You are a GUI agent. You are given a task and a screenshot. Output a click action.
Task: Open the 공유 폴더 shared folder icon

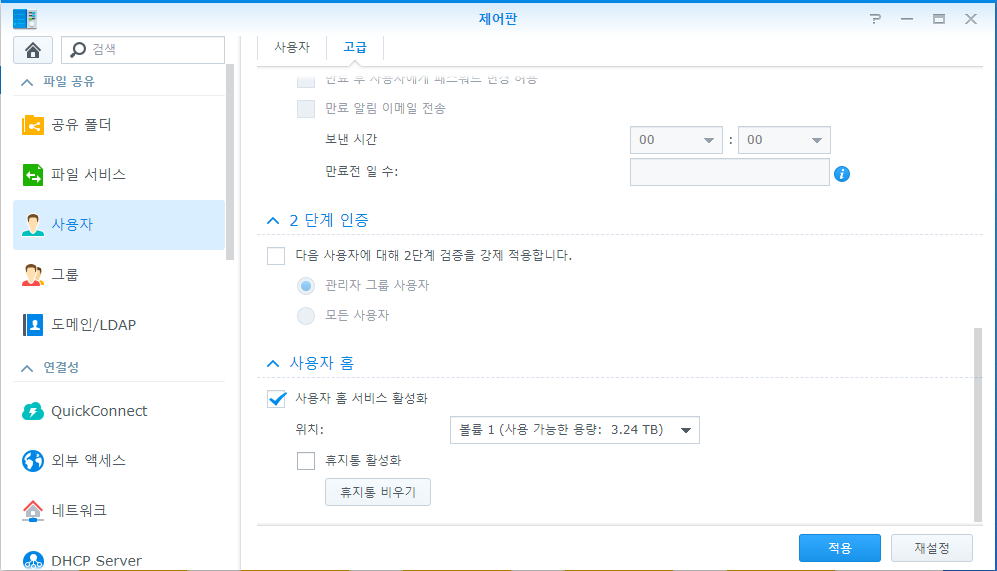point(32,125)
